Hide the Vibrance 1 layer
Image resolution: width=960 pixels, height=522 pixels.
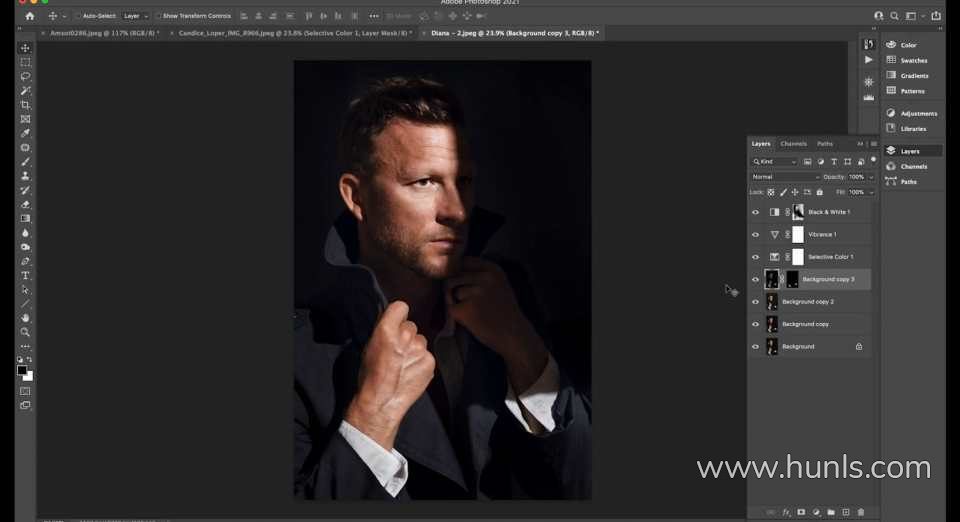click(756, 235)
